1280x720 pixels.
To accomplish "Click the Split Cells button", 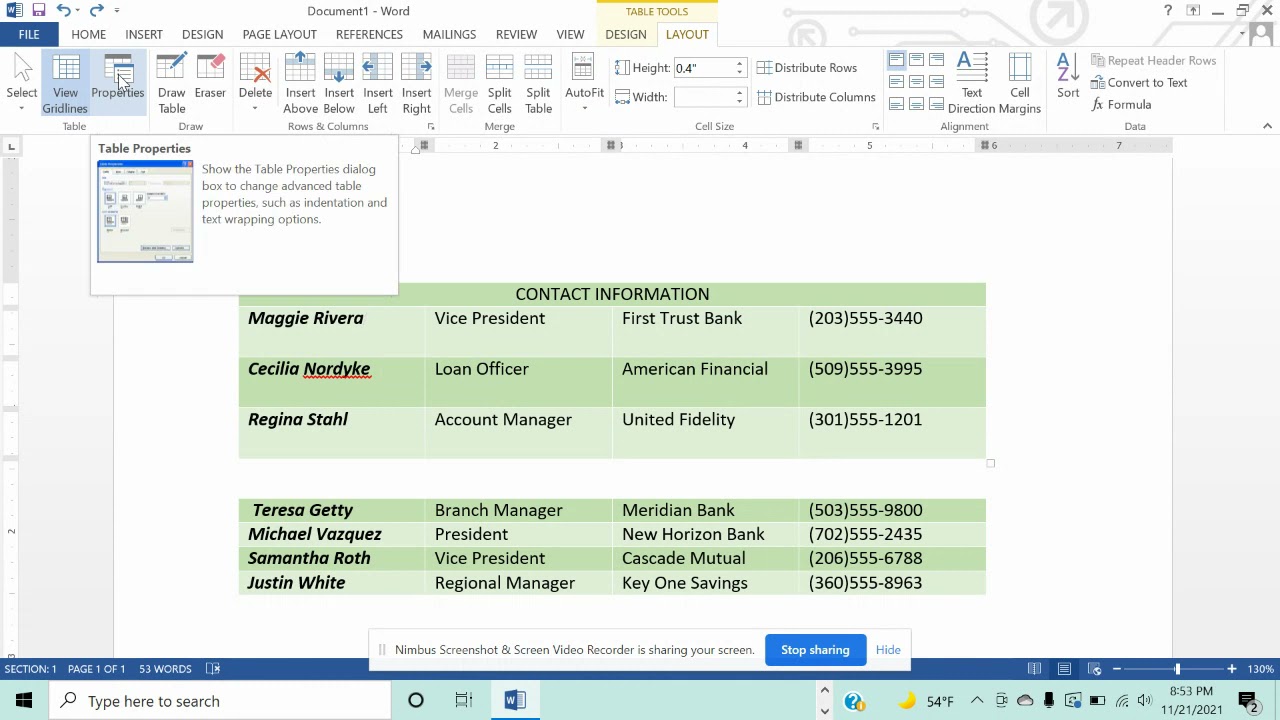I will (499, 84).
